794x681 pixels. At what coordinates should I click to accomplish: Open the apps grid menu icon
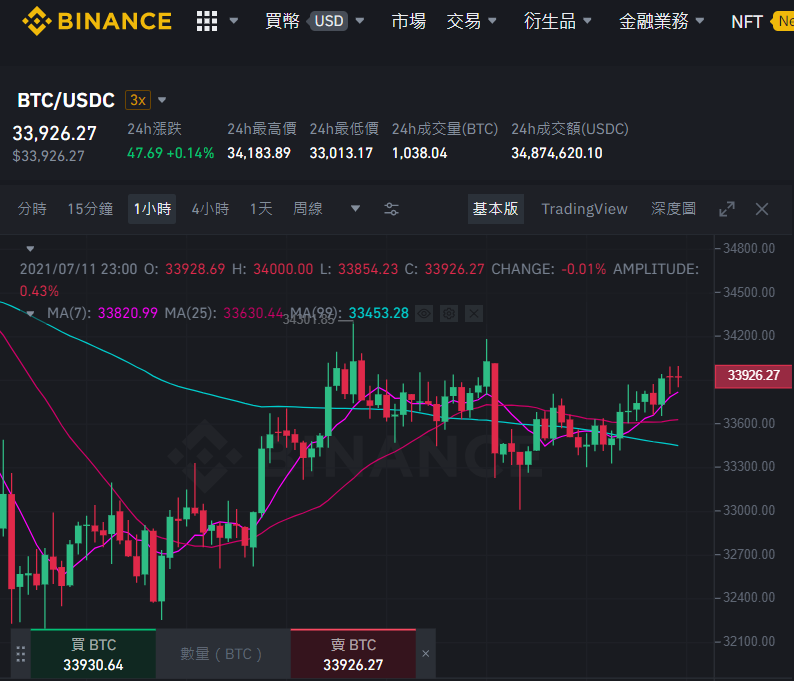(x=207, y=21)
